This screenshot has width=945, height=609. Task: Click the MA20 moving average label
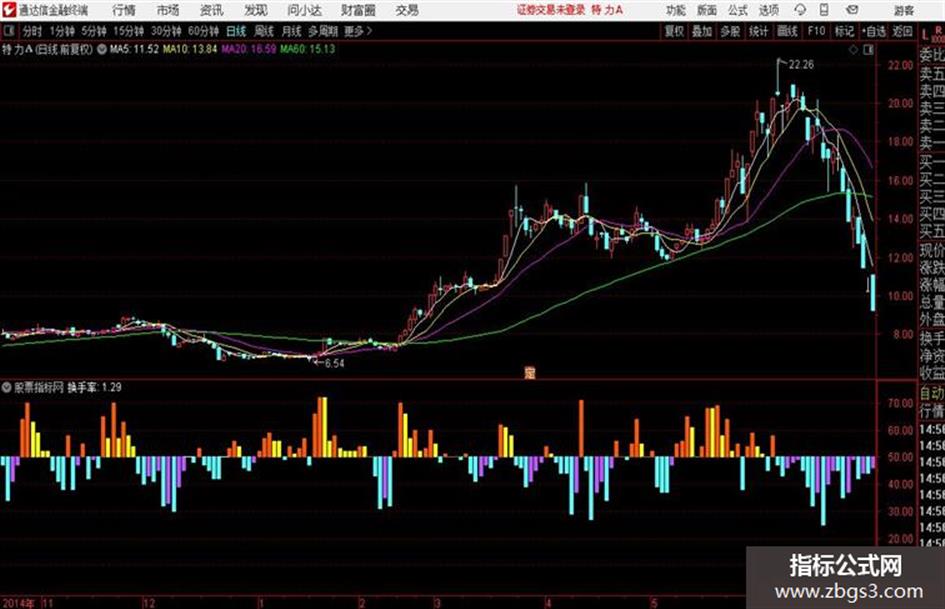tap(248, 49)
